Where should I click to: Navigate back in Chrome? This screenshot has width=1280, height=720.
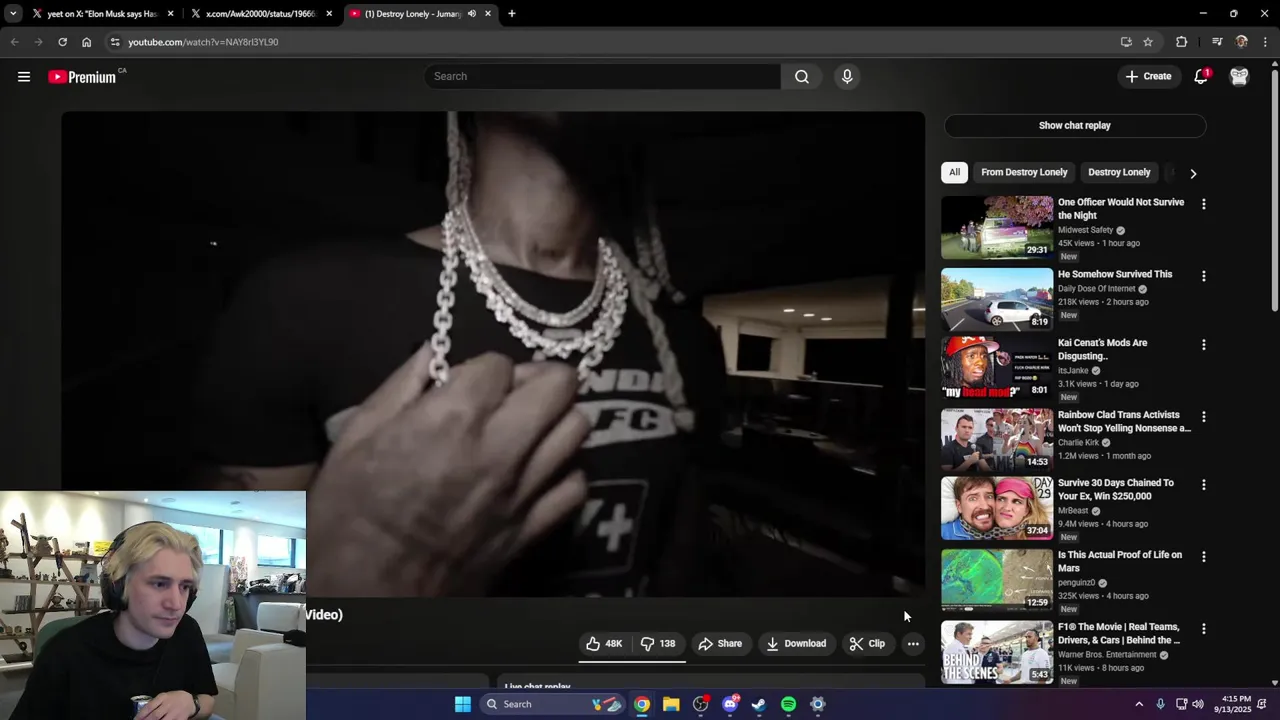14,42
